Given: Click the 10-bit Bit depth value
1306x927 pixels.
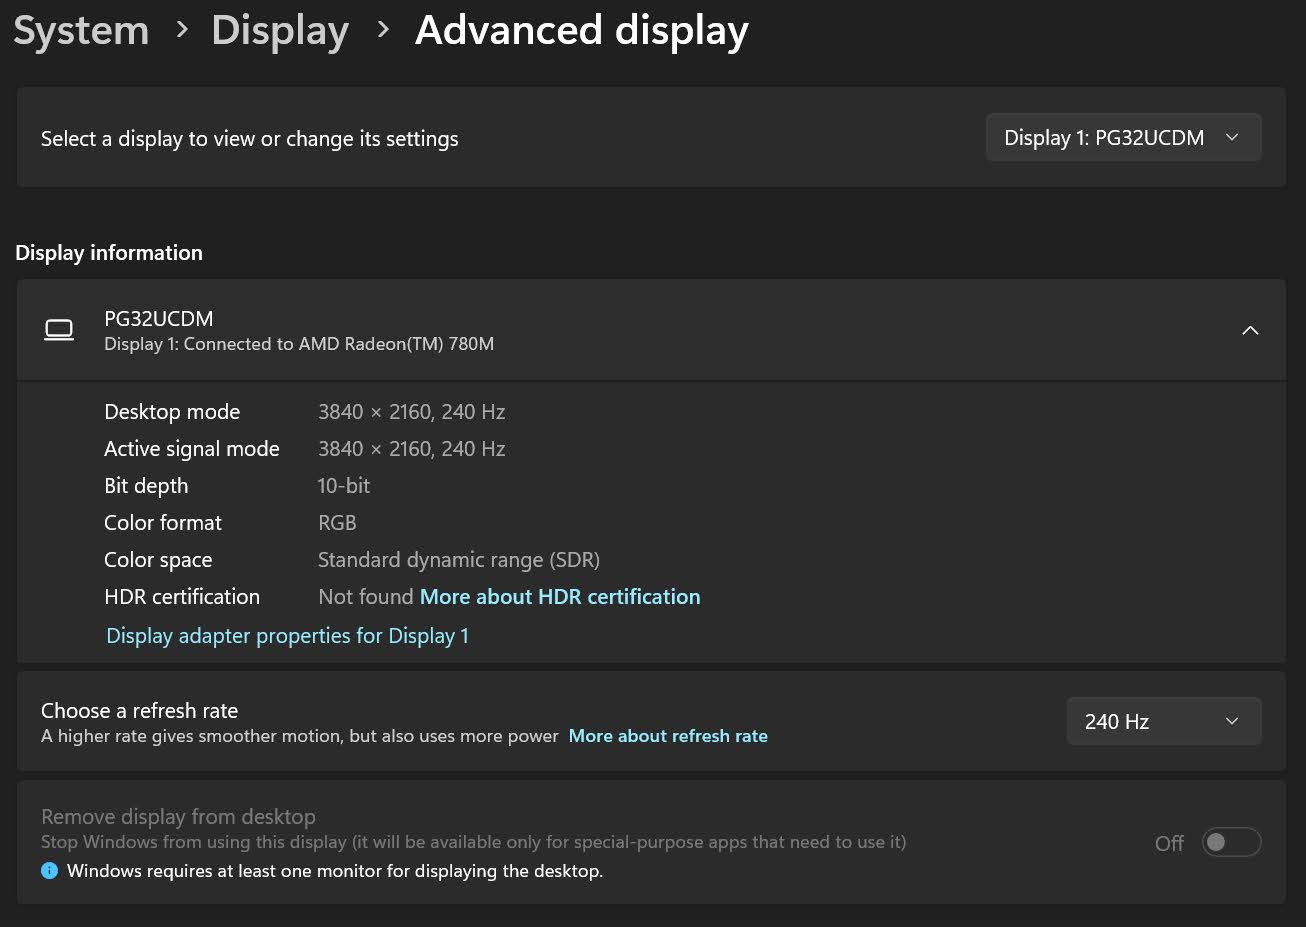Looking at the screenshot, I should point(344,486).
